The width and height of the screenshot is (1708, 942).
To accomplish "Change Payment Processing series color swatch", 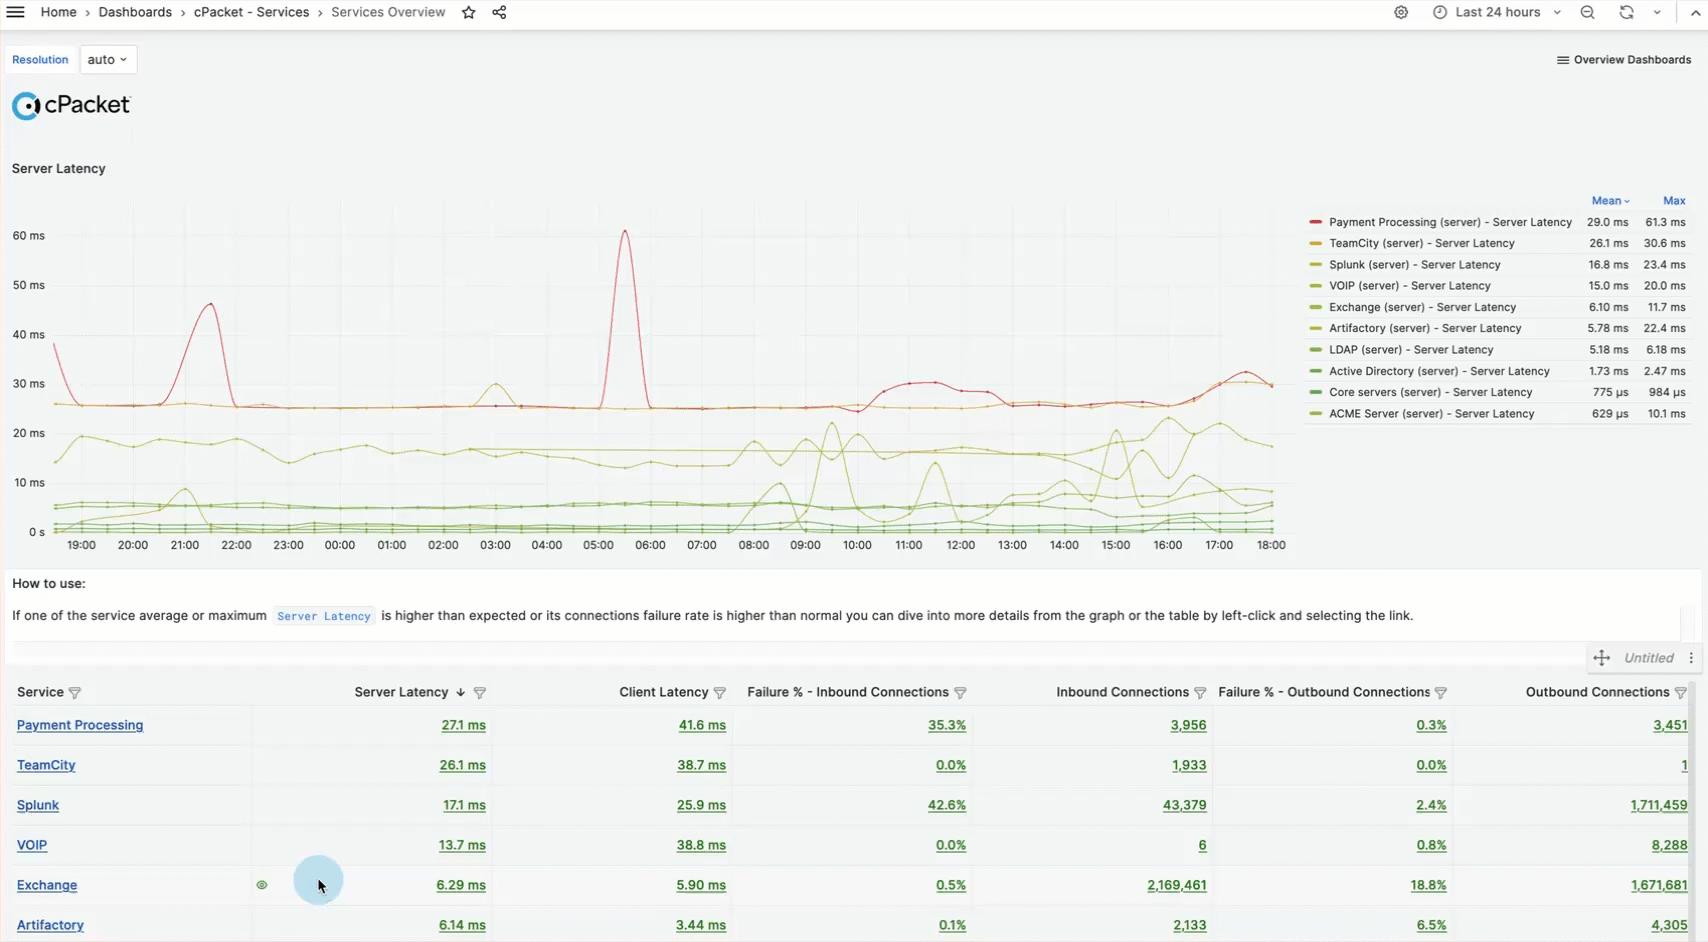I will 1316,222.
